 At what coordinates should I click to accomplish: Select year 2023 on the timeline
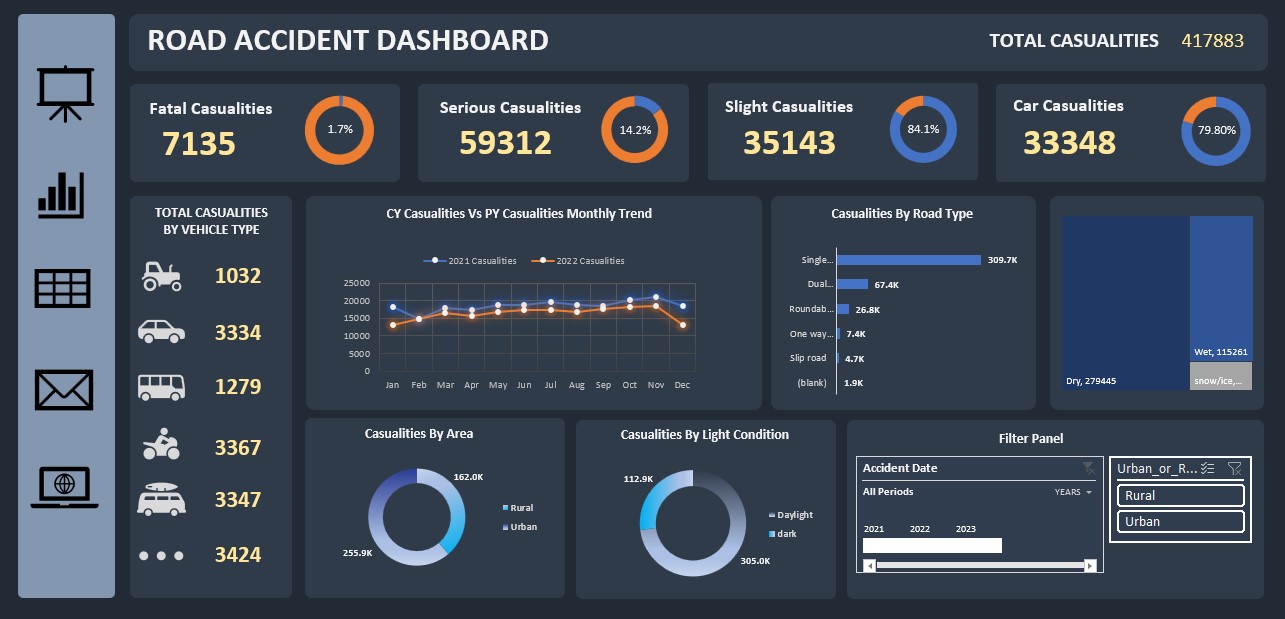coord(966,529)
